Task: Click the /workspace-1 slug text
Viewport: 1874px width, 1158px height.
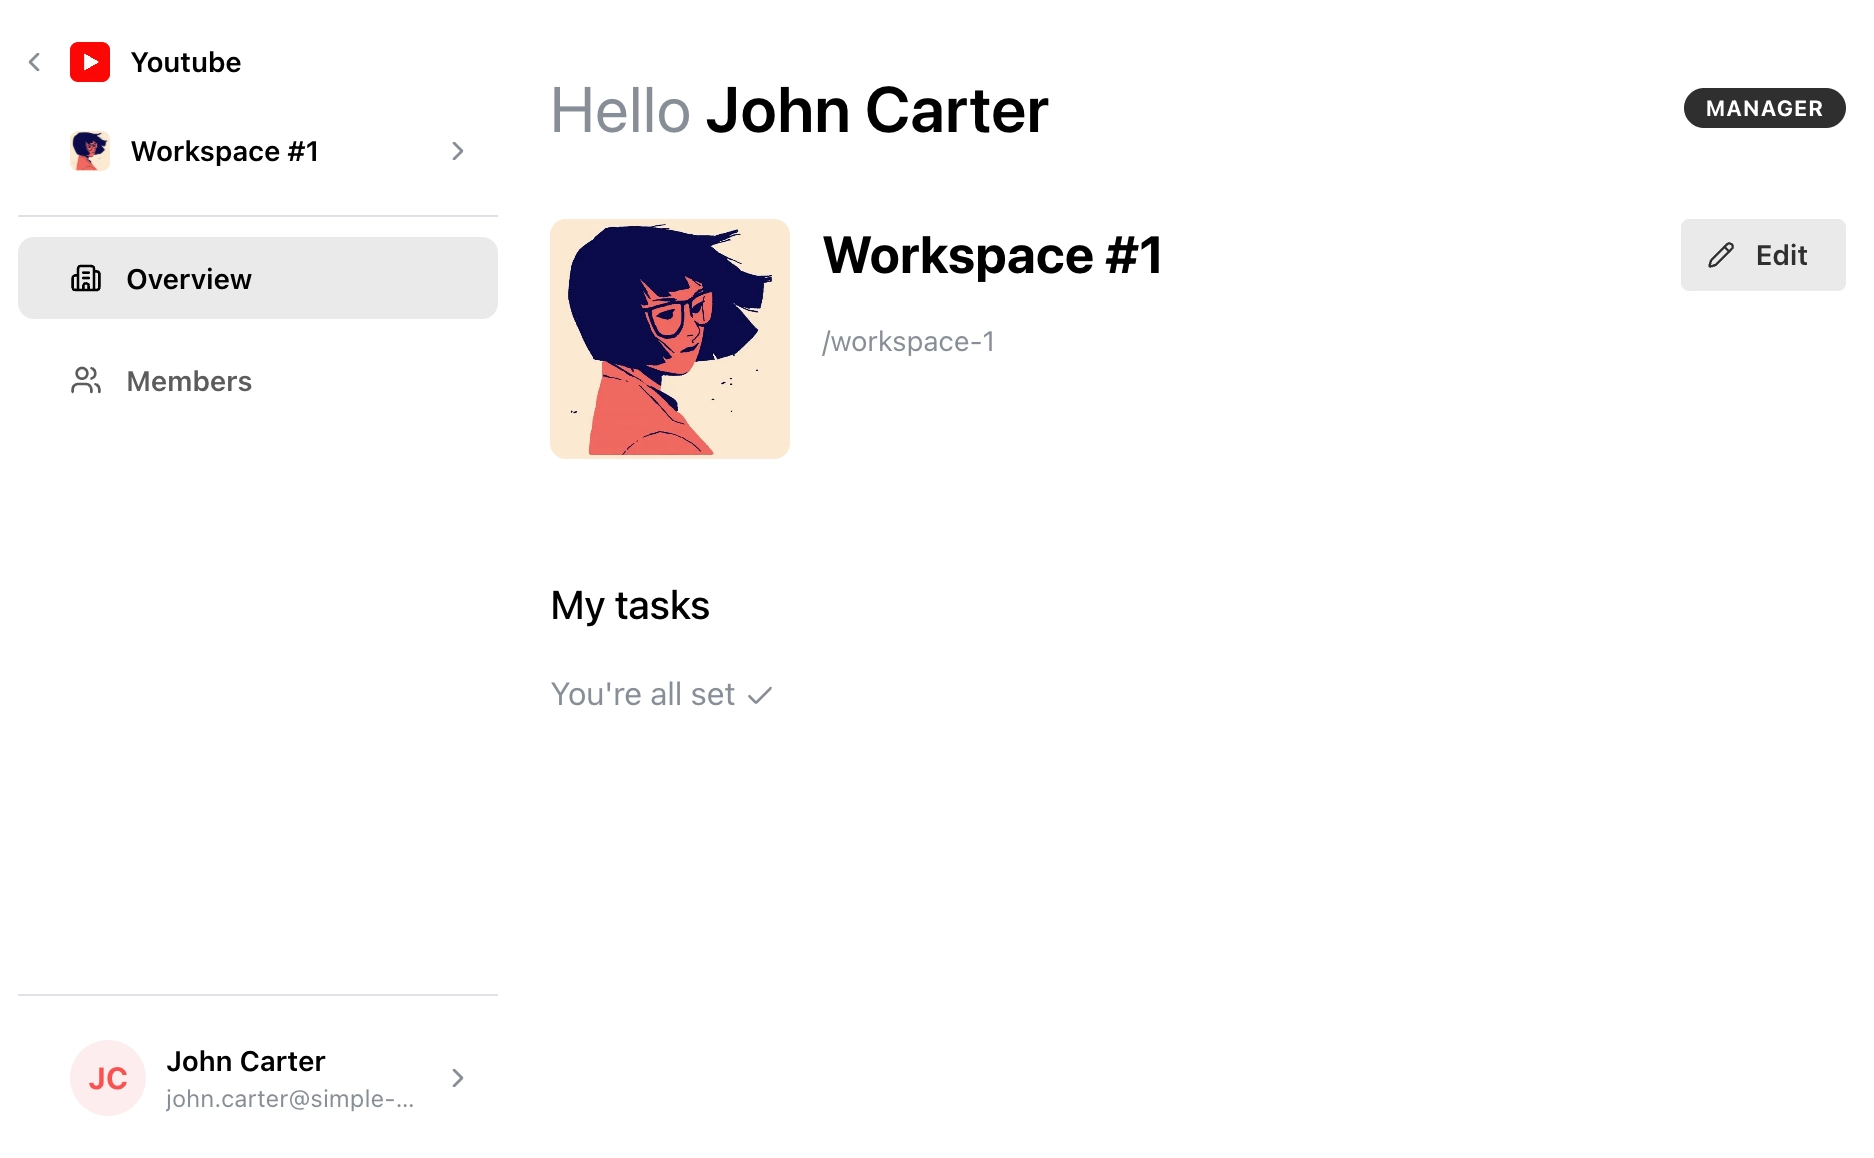Action: coord(908,342)
